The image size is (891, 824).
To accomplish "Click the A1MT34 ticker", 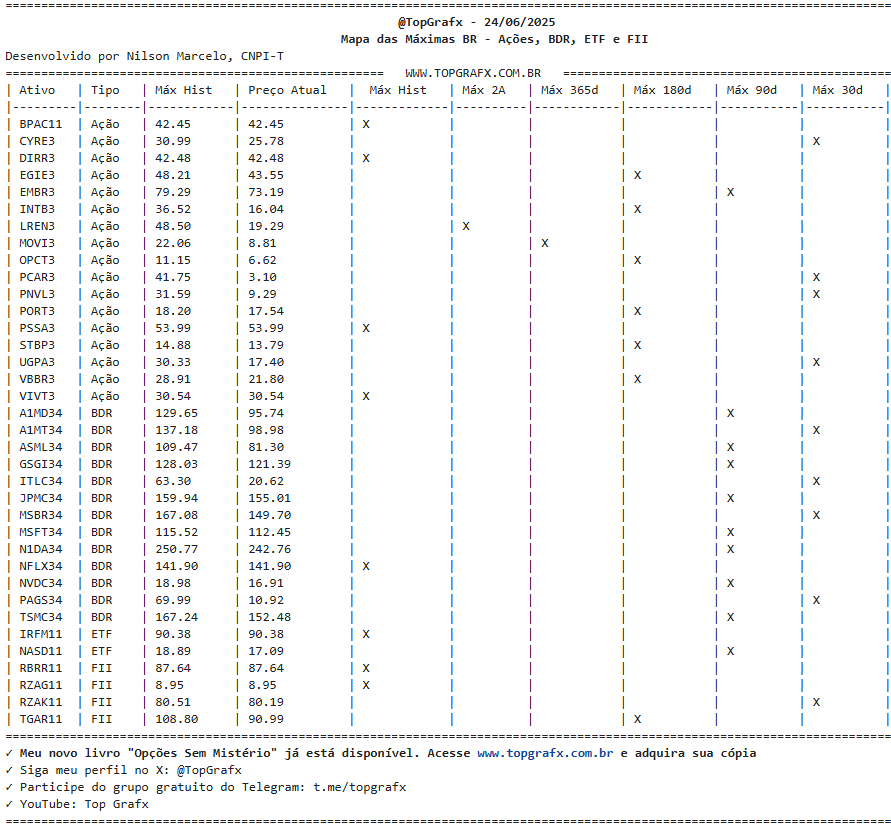I will 40,430.
